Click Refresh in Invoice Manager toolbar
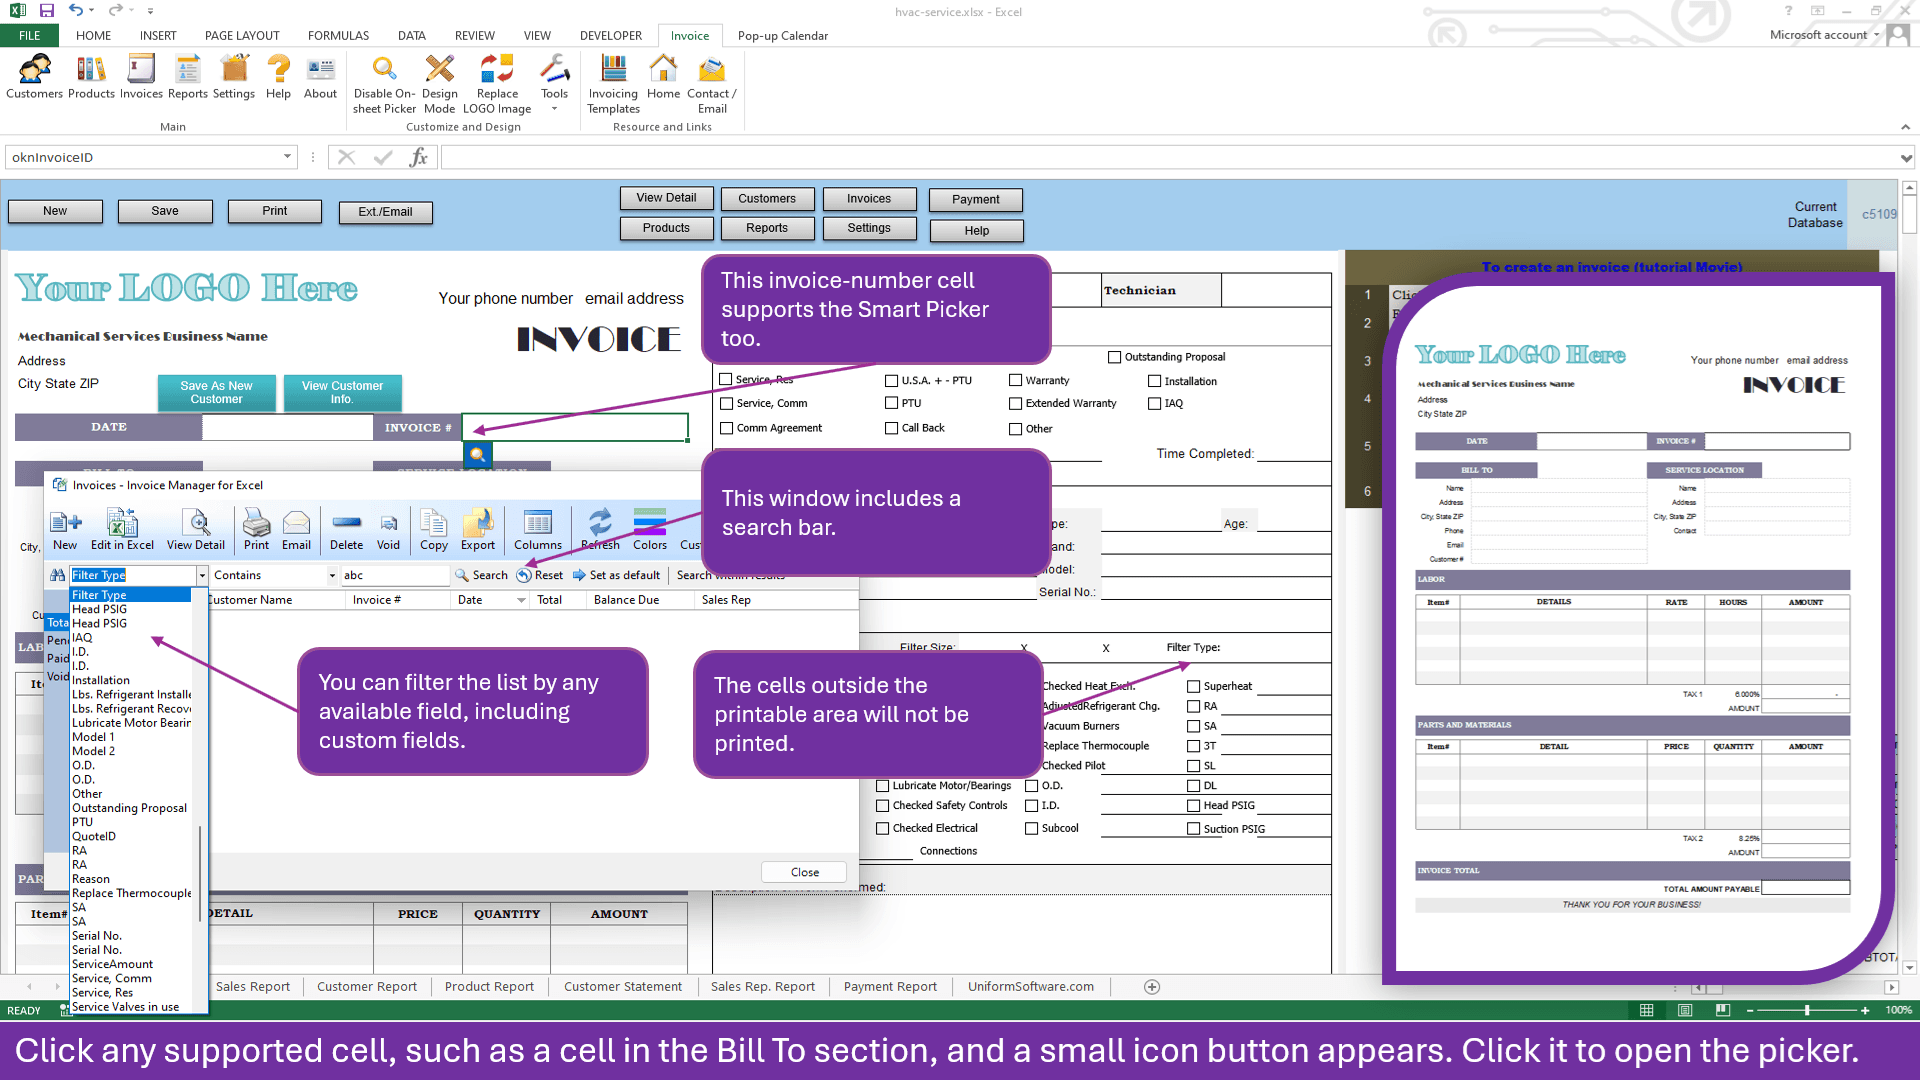1920x1080 pixels. tap(600, 530)
